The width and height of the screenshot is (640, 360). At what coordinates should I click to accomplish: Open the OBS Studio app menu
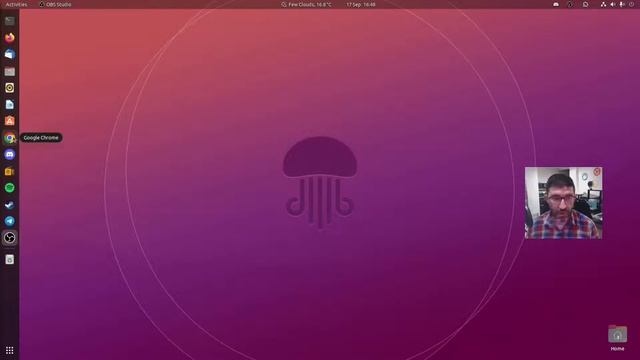[x=55, y=4]
